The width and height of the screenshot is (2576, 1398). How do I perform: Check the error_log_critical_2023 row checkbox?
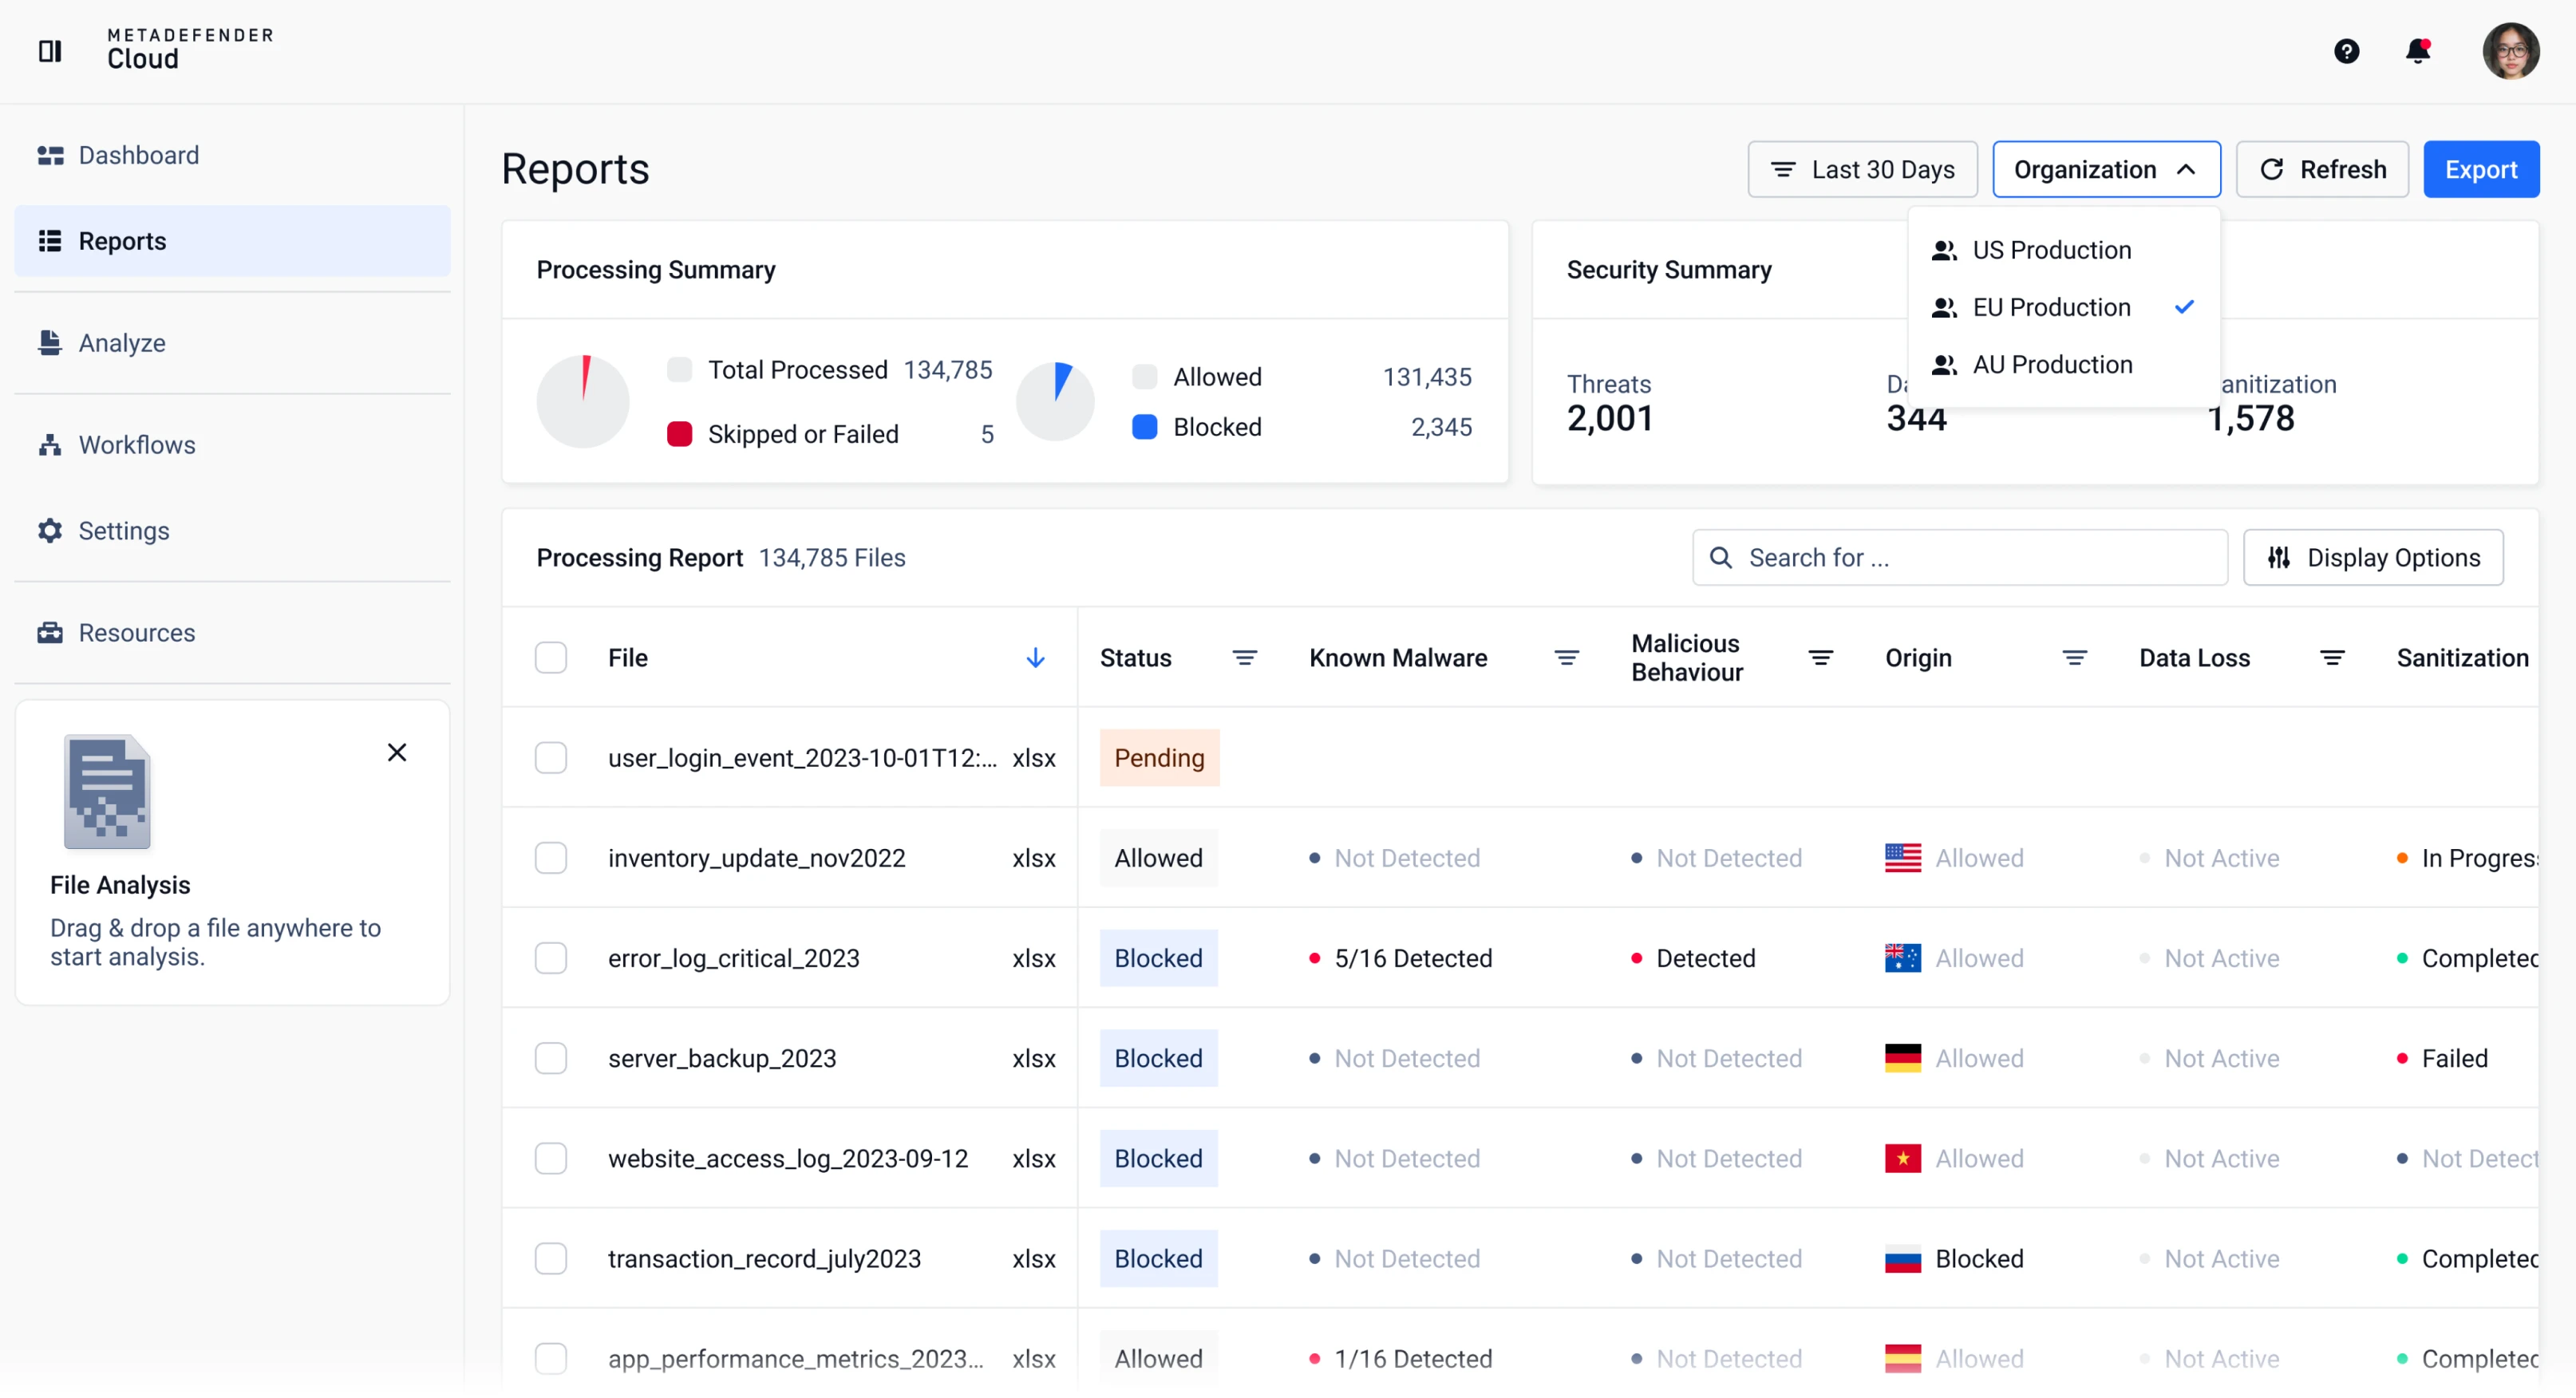[x=551, y=958]
